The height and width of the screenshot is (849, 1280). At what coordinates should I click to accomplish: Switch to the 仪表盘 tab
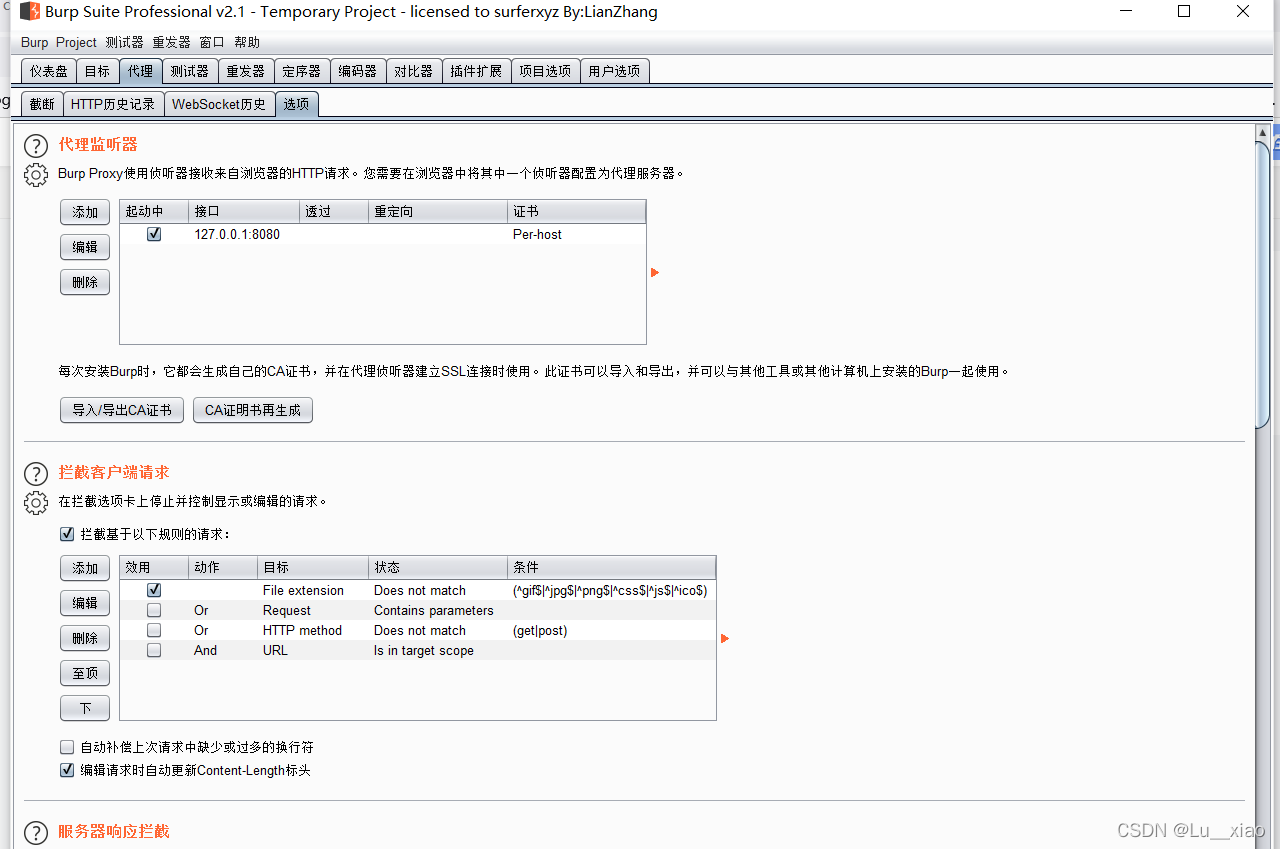(x=48, y=71)
